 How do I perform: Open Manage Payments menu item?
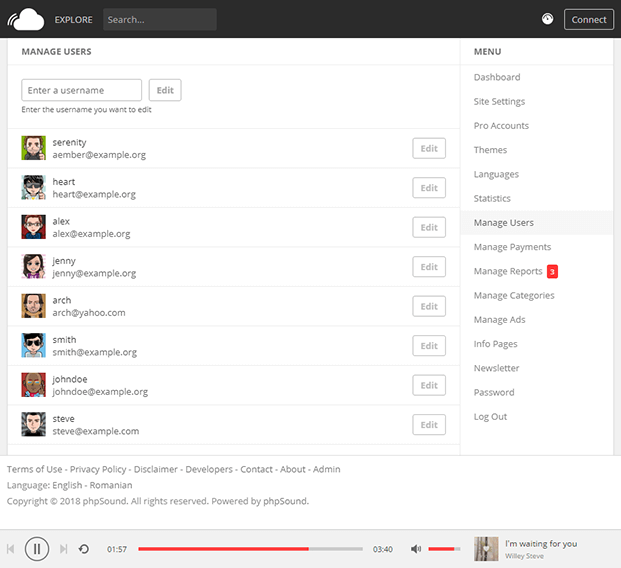(x=512, y=247)
